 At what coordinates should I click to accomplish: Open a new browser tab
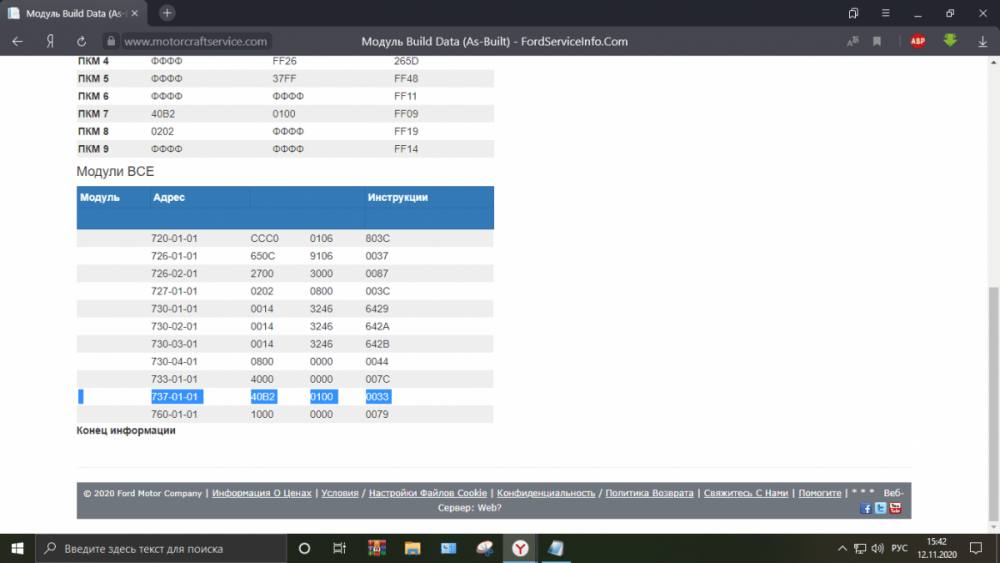coord(167,13)
